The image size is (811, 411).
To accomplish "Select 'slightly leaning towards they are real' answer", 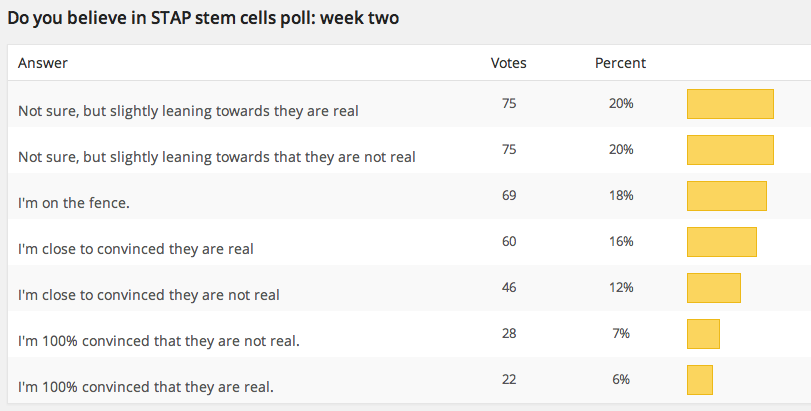I will tap(188, 111).
